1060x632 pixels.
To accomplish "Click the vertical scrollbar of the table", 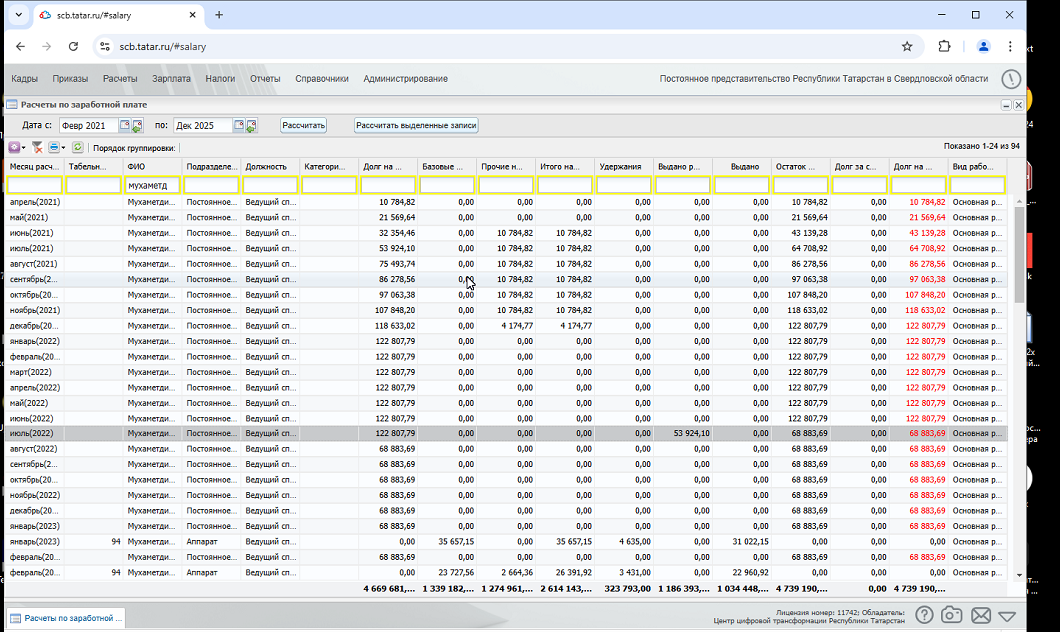I will click(x=1019, y=387).
